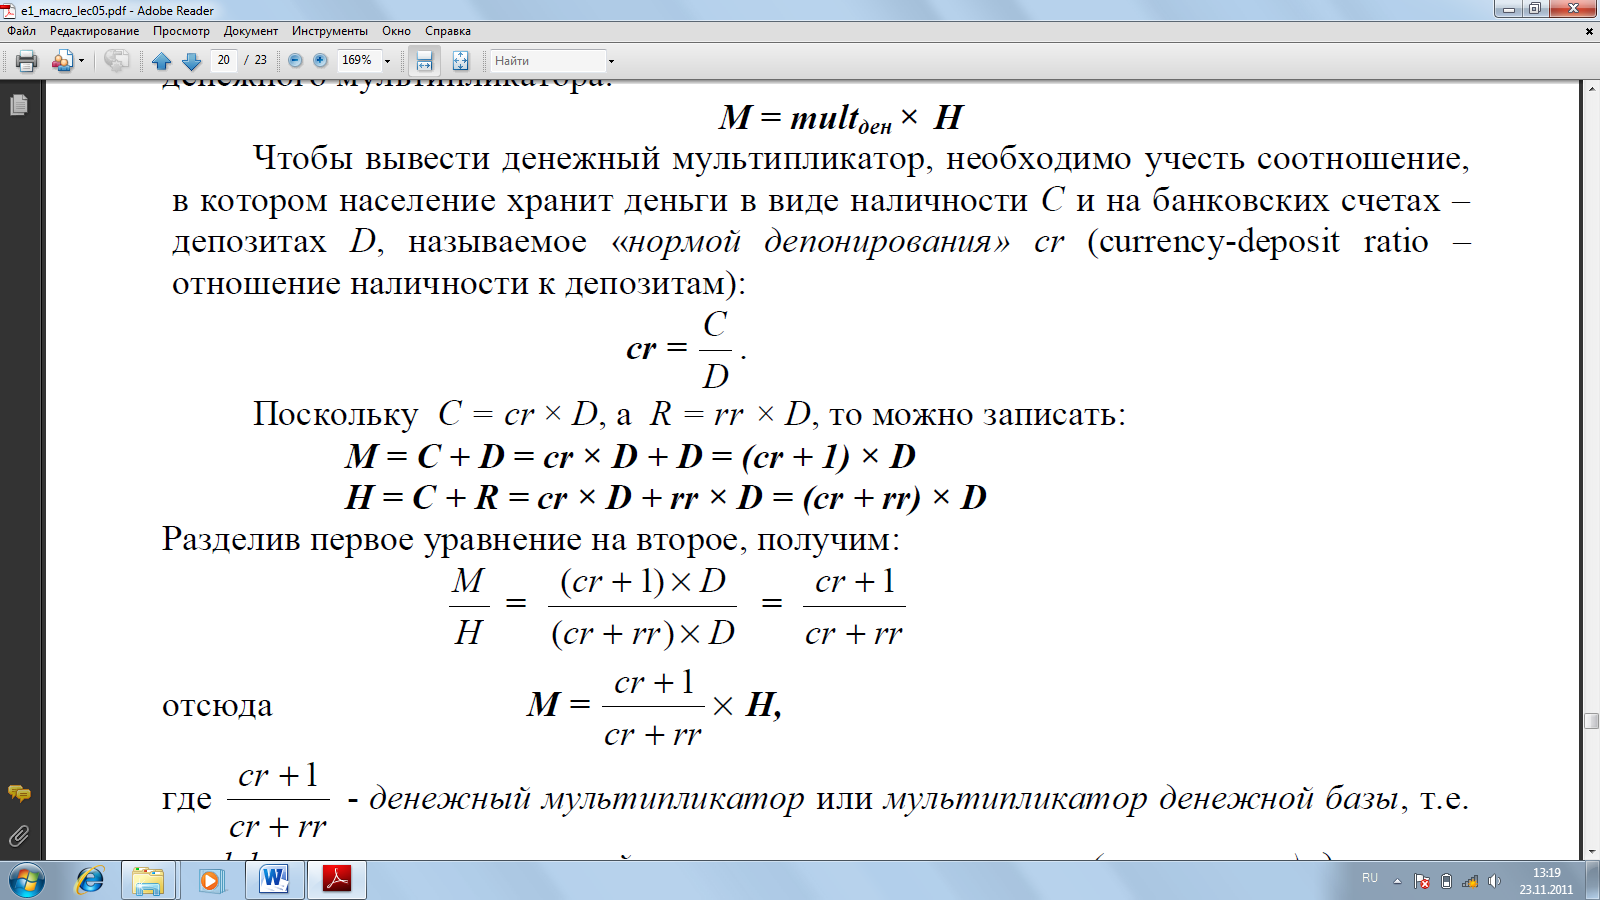Click the Найти search field
This screenshot has width=1600, height=900.
tap(548, 61)
